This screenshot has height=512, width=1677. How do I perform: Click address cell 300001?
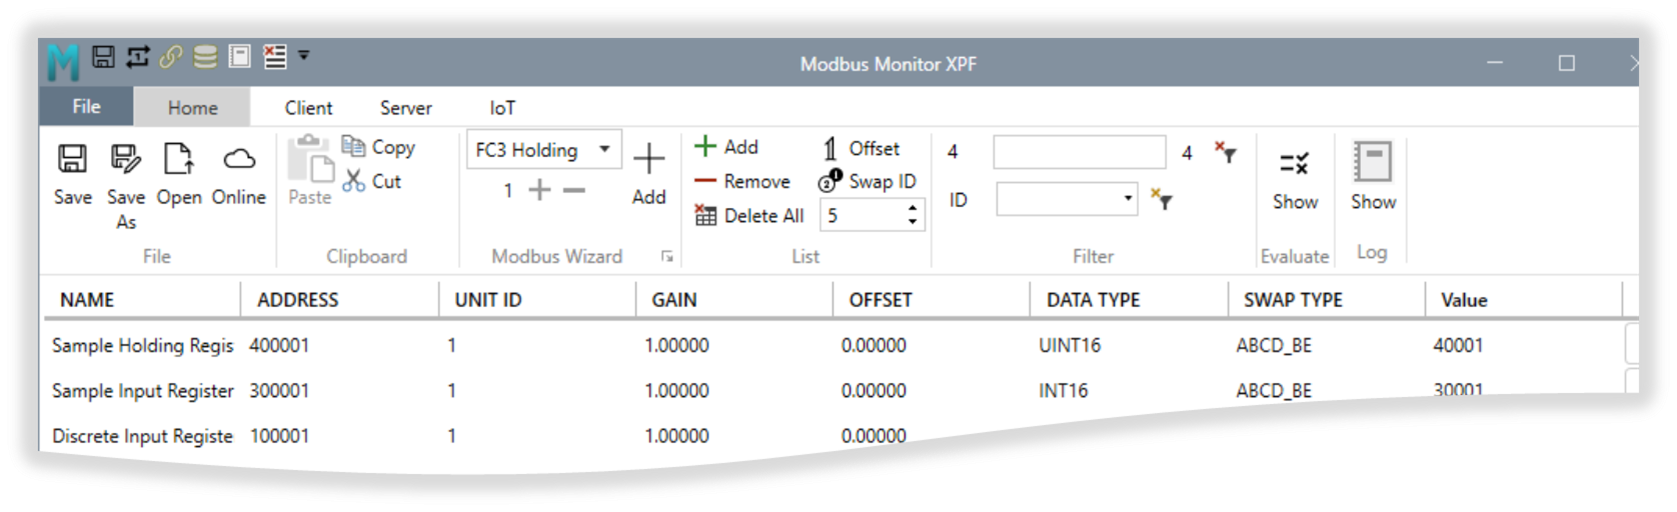[x=279, y=391]
